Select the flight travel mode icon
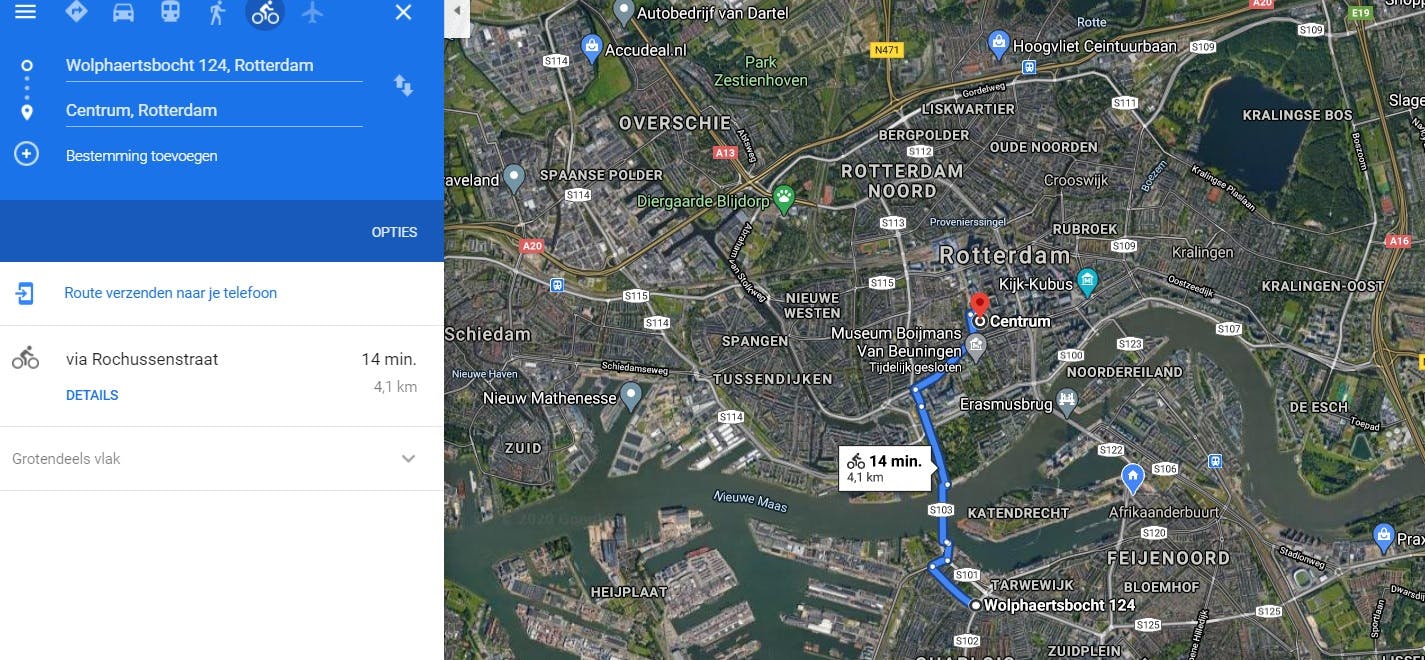This screenshot has width=1425, height=660. click(x=312, y=12)
